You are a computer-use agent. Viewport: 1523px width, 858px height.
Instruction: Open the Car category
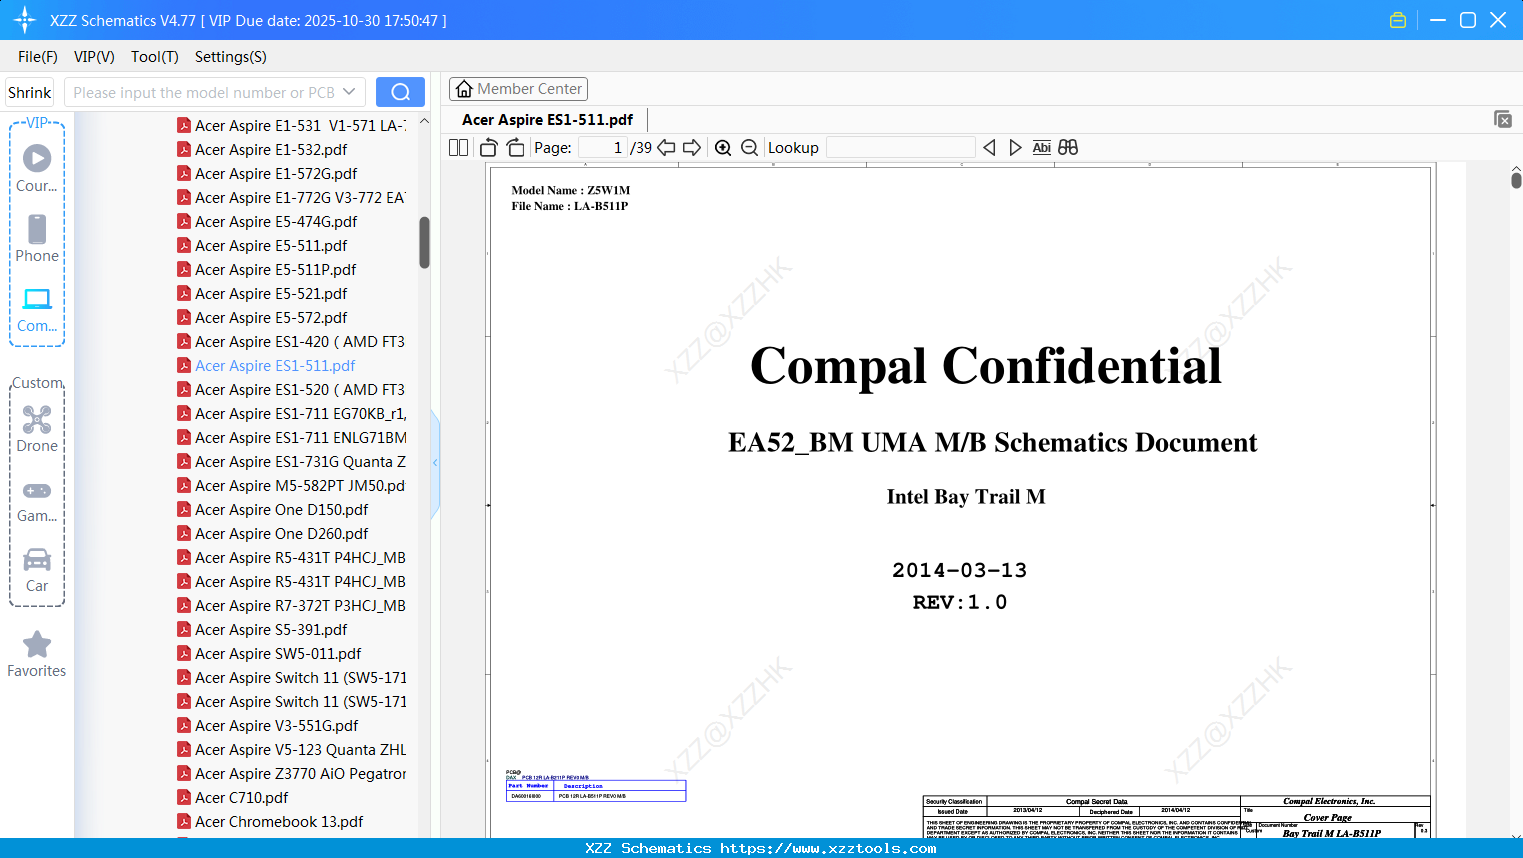(x=37, y=570)
